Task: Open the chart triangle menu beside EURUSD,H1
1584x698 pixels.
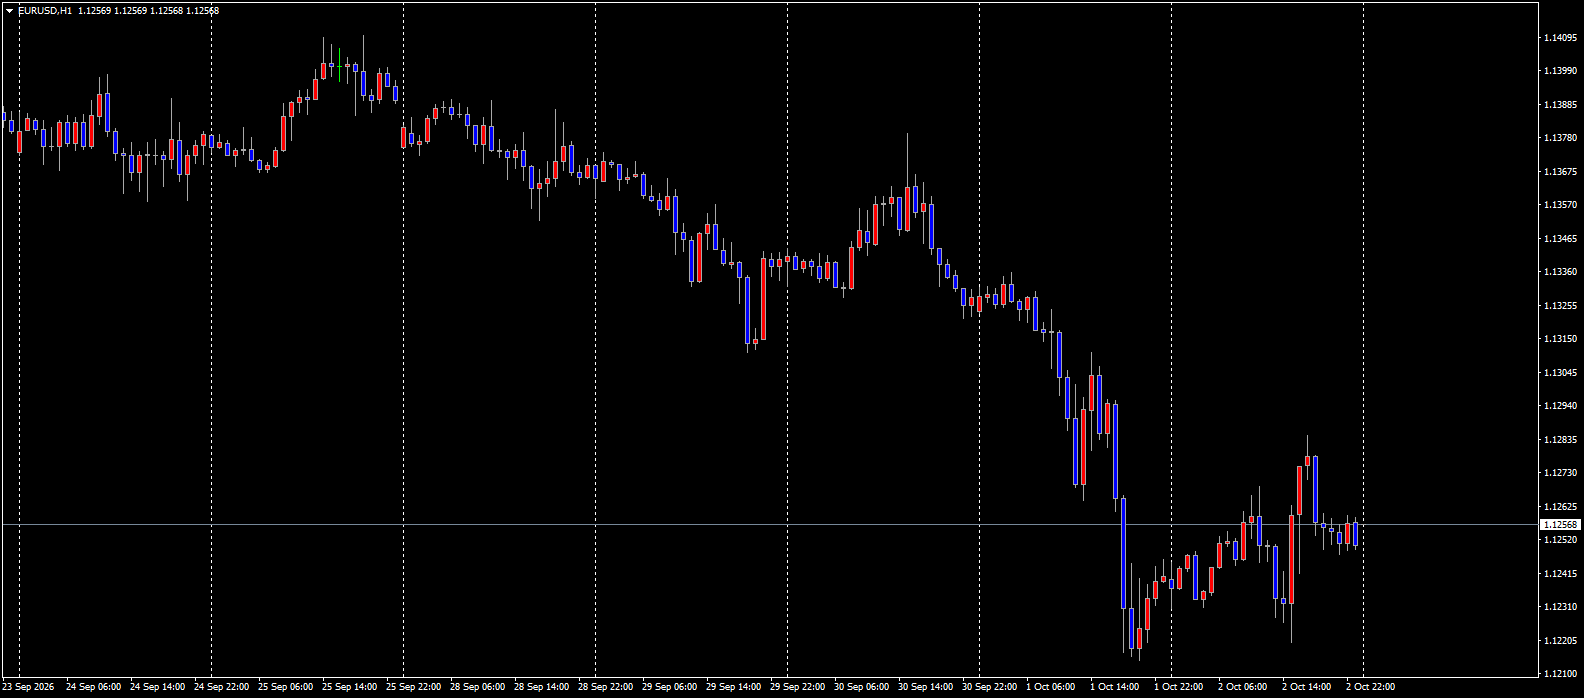Action: tap(9, 11)
